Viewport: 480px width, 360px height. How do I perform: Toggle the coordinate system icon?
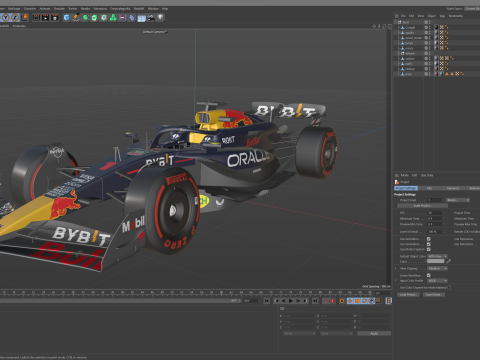[x=25, y=17]
